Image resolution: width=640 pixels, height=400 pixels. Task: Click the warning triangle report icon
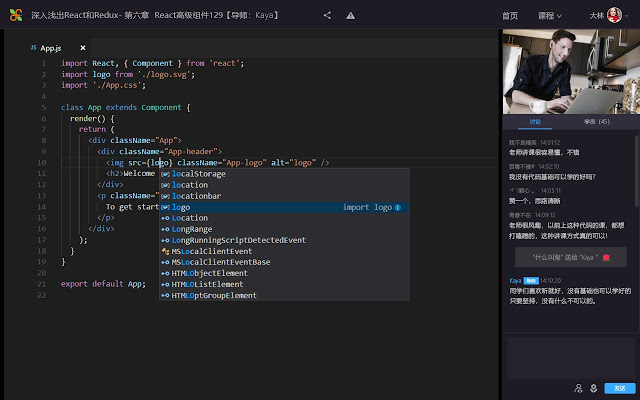[350, 16]
